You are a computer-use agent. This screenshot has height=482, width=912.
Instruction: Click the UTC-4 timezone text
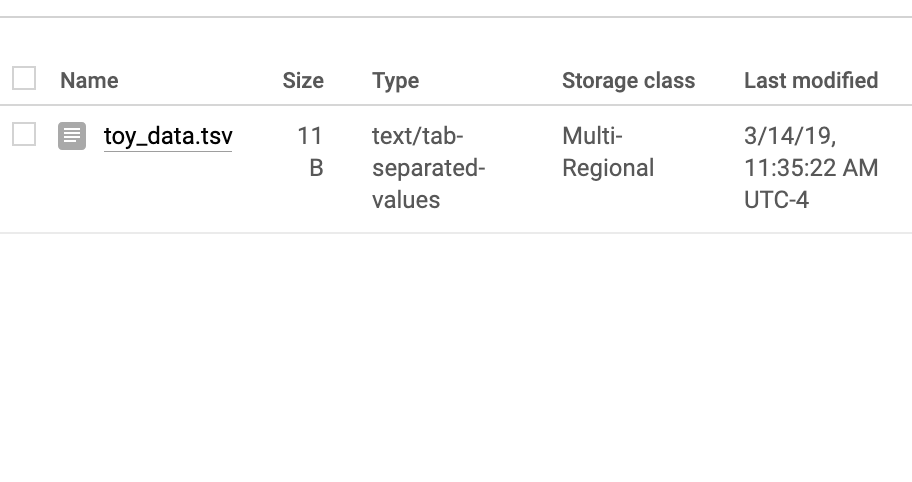[x=776, y=200]
